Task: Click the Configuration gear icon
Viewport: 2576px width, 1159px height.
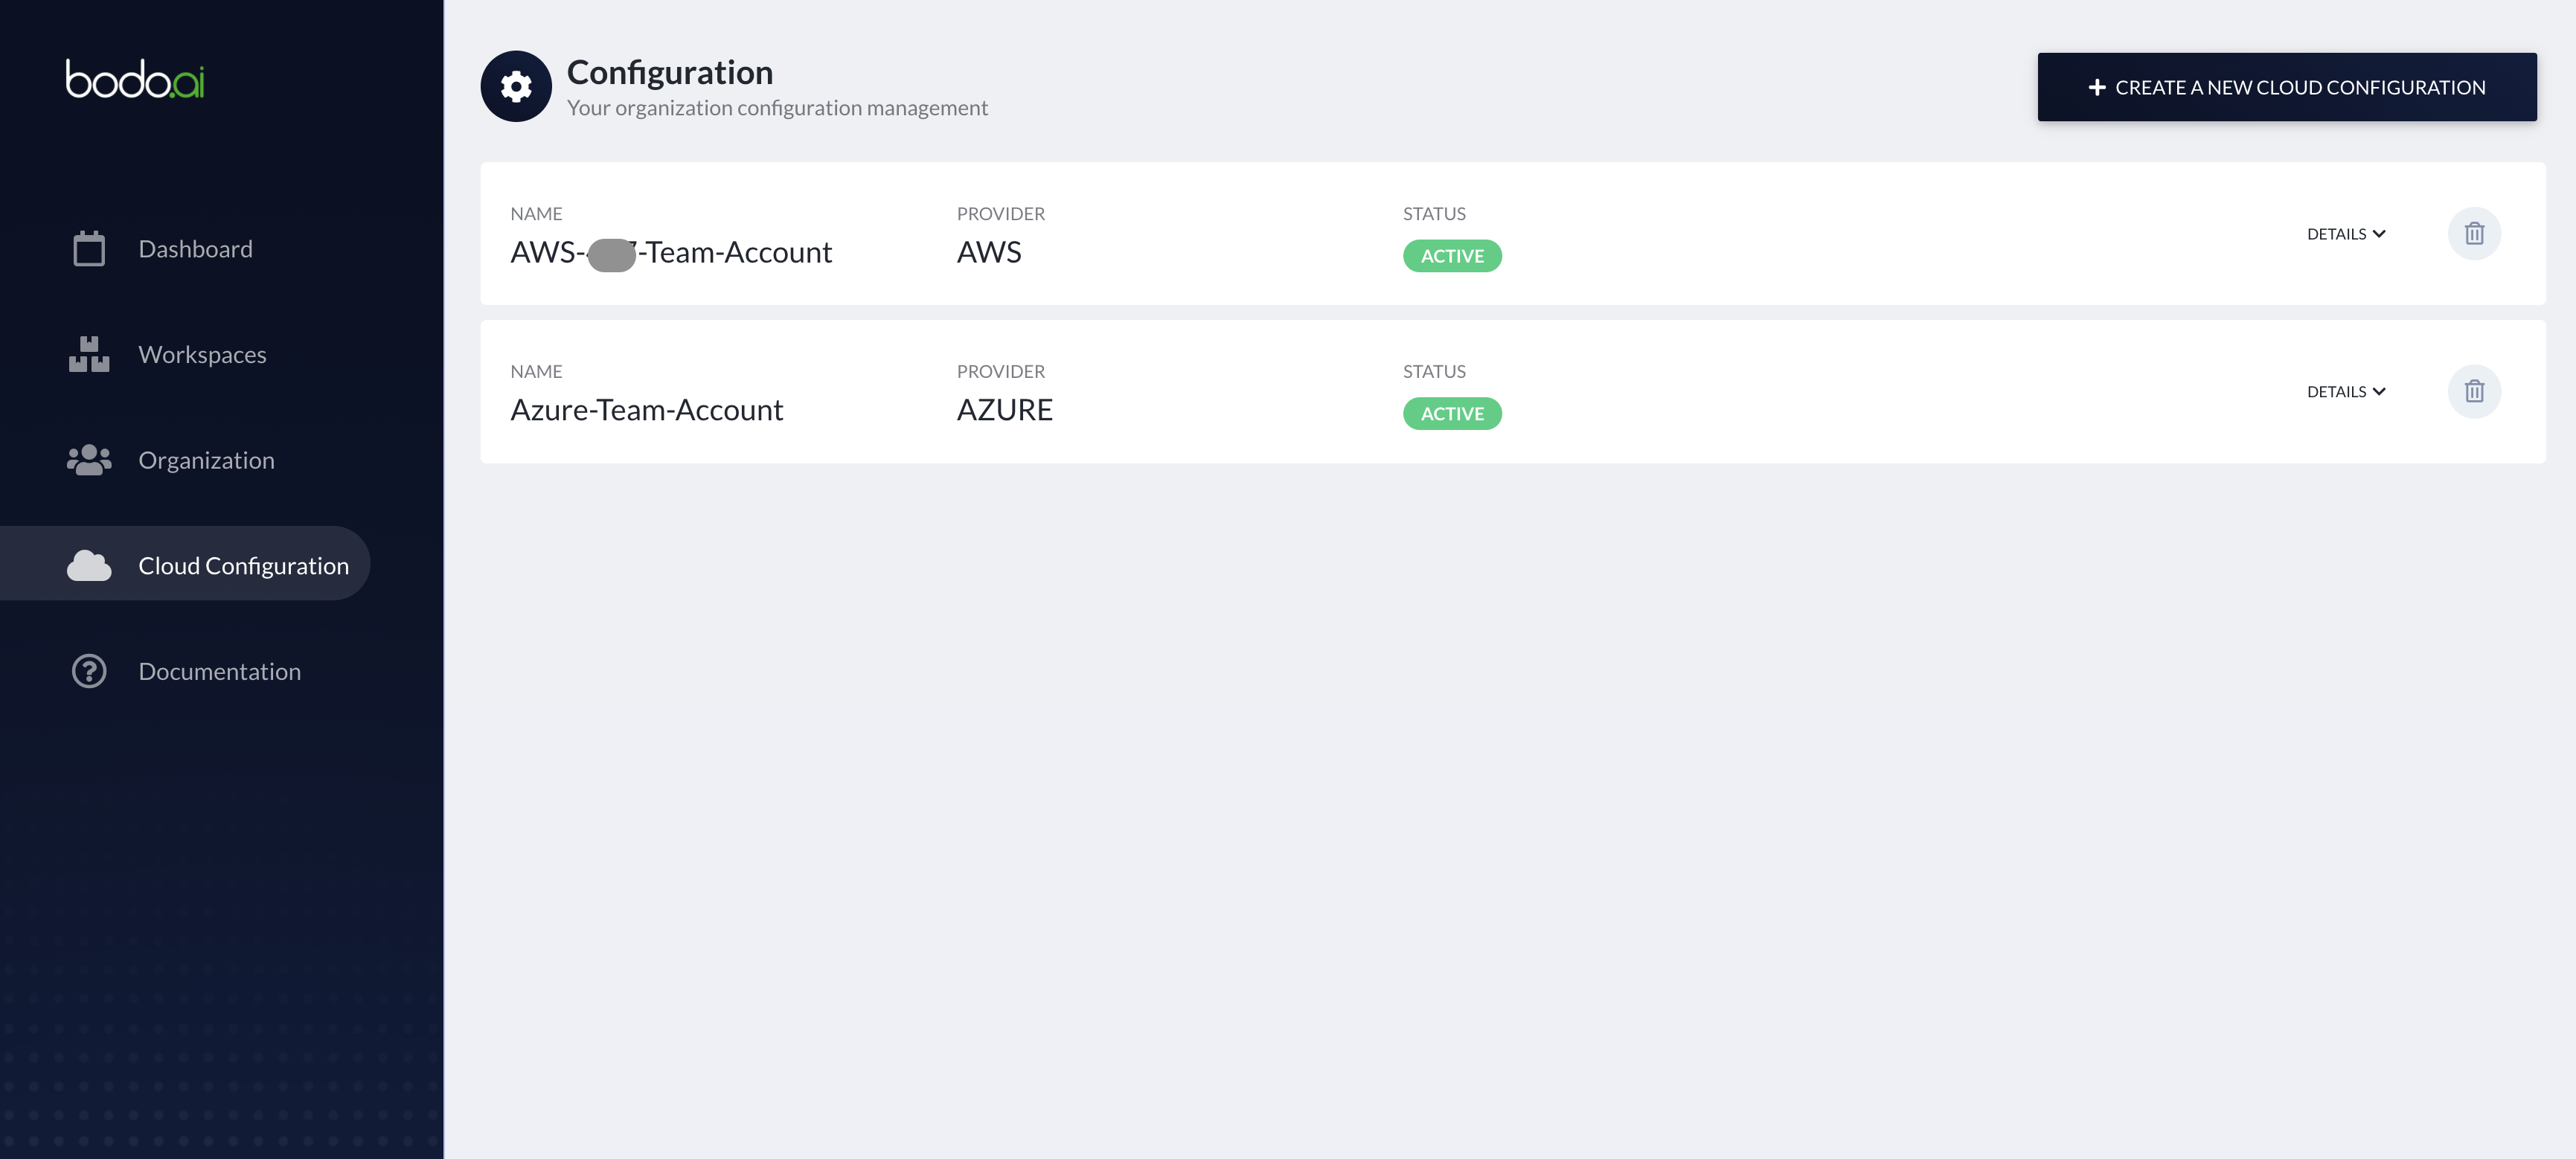Action: pyautogui.click(x=516, y=87)
